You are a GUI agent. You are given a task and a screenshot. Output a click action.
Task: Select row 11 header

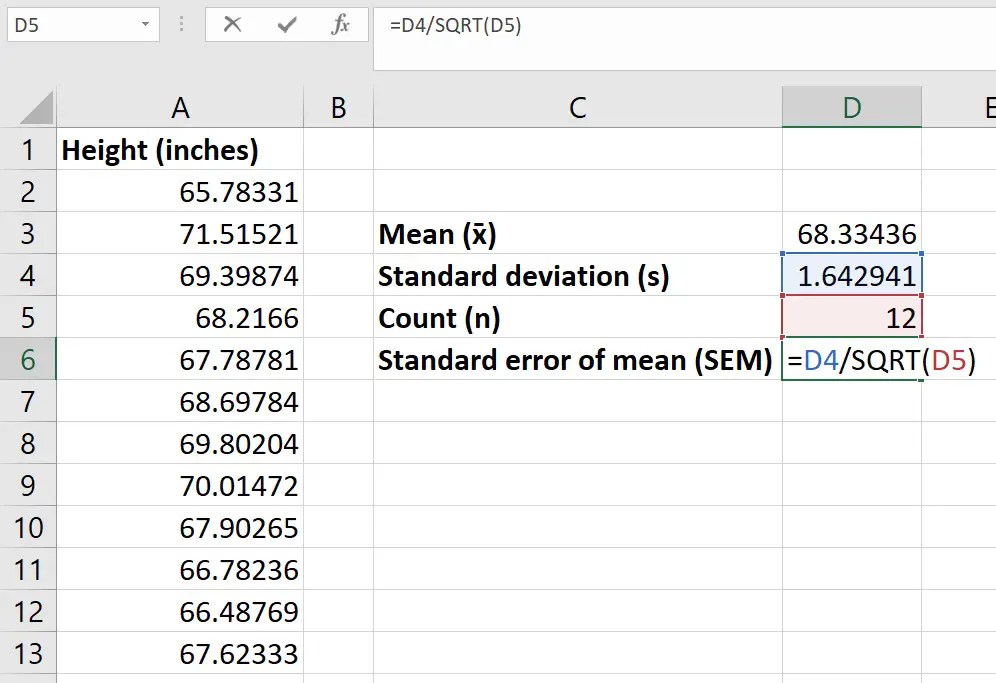(28, 569)
